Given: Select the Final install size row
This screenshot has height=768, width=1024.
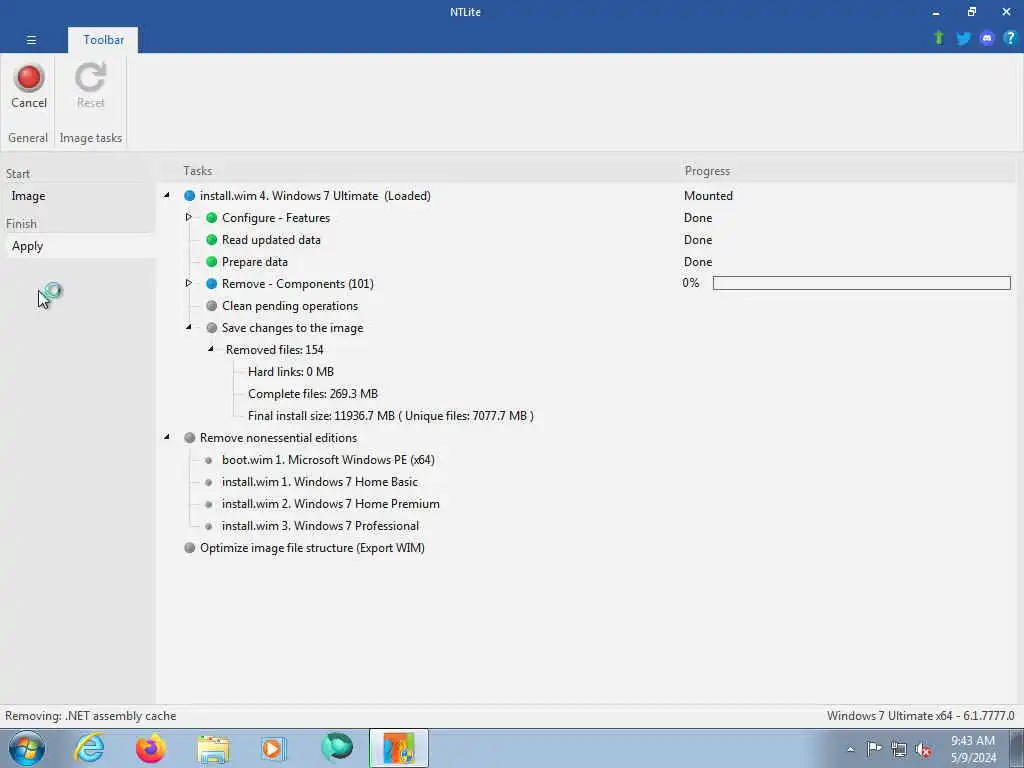Looking at the screenshot, I should point(391,416).
